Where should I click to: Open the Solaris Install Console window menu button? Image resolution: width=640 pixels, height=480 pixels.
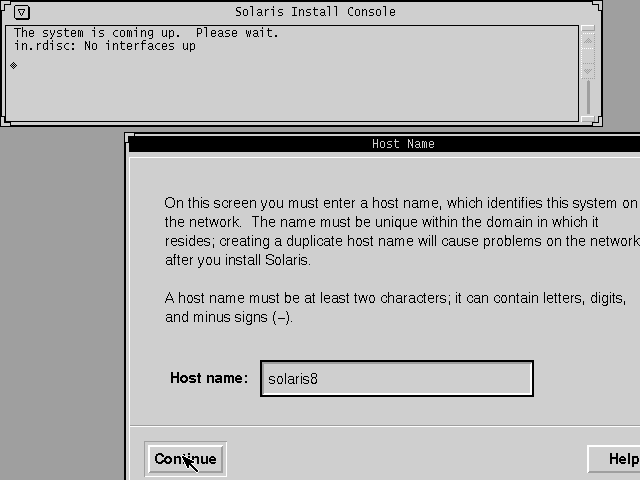tap(22, 12)
